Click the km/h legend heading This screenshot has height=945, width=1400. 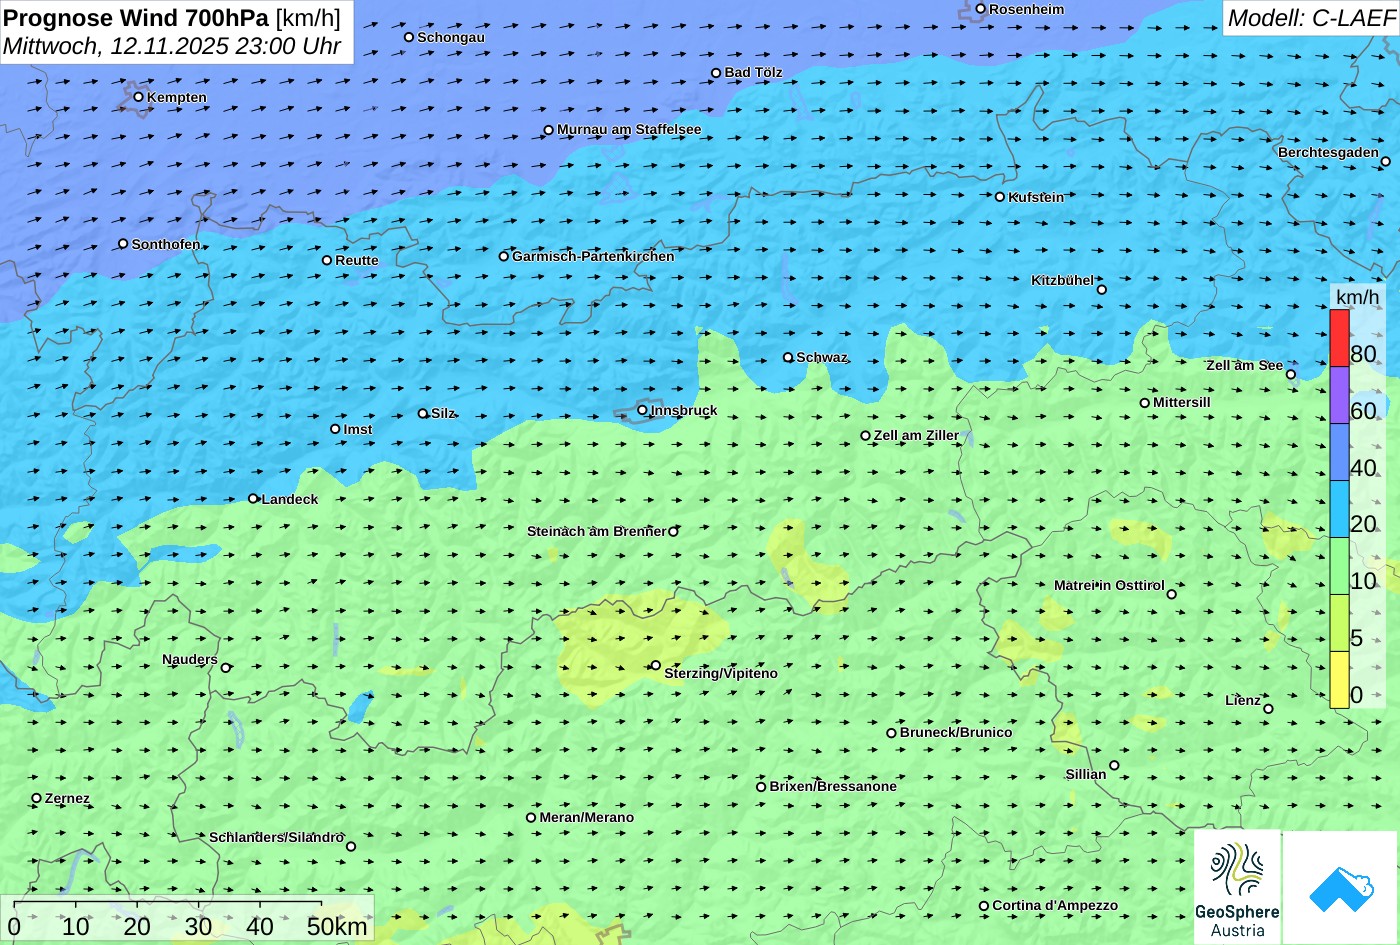coord(1357,297)
